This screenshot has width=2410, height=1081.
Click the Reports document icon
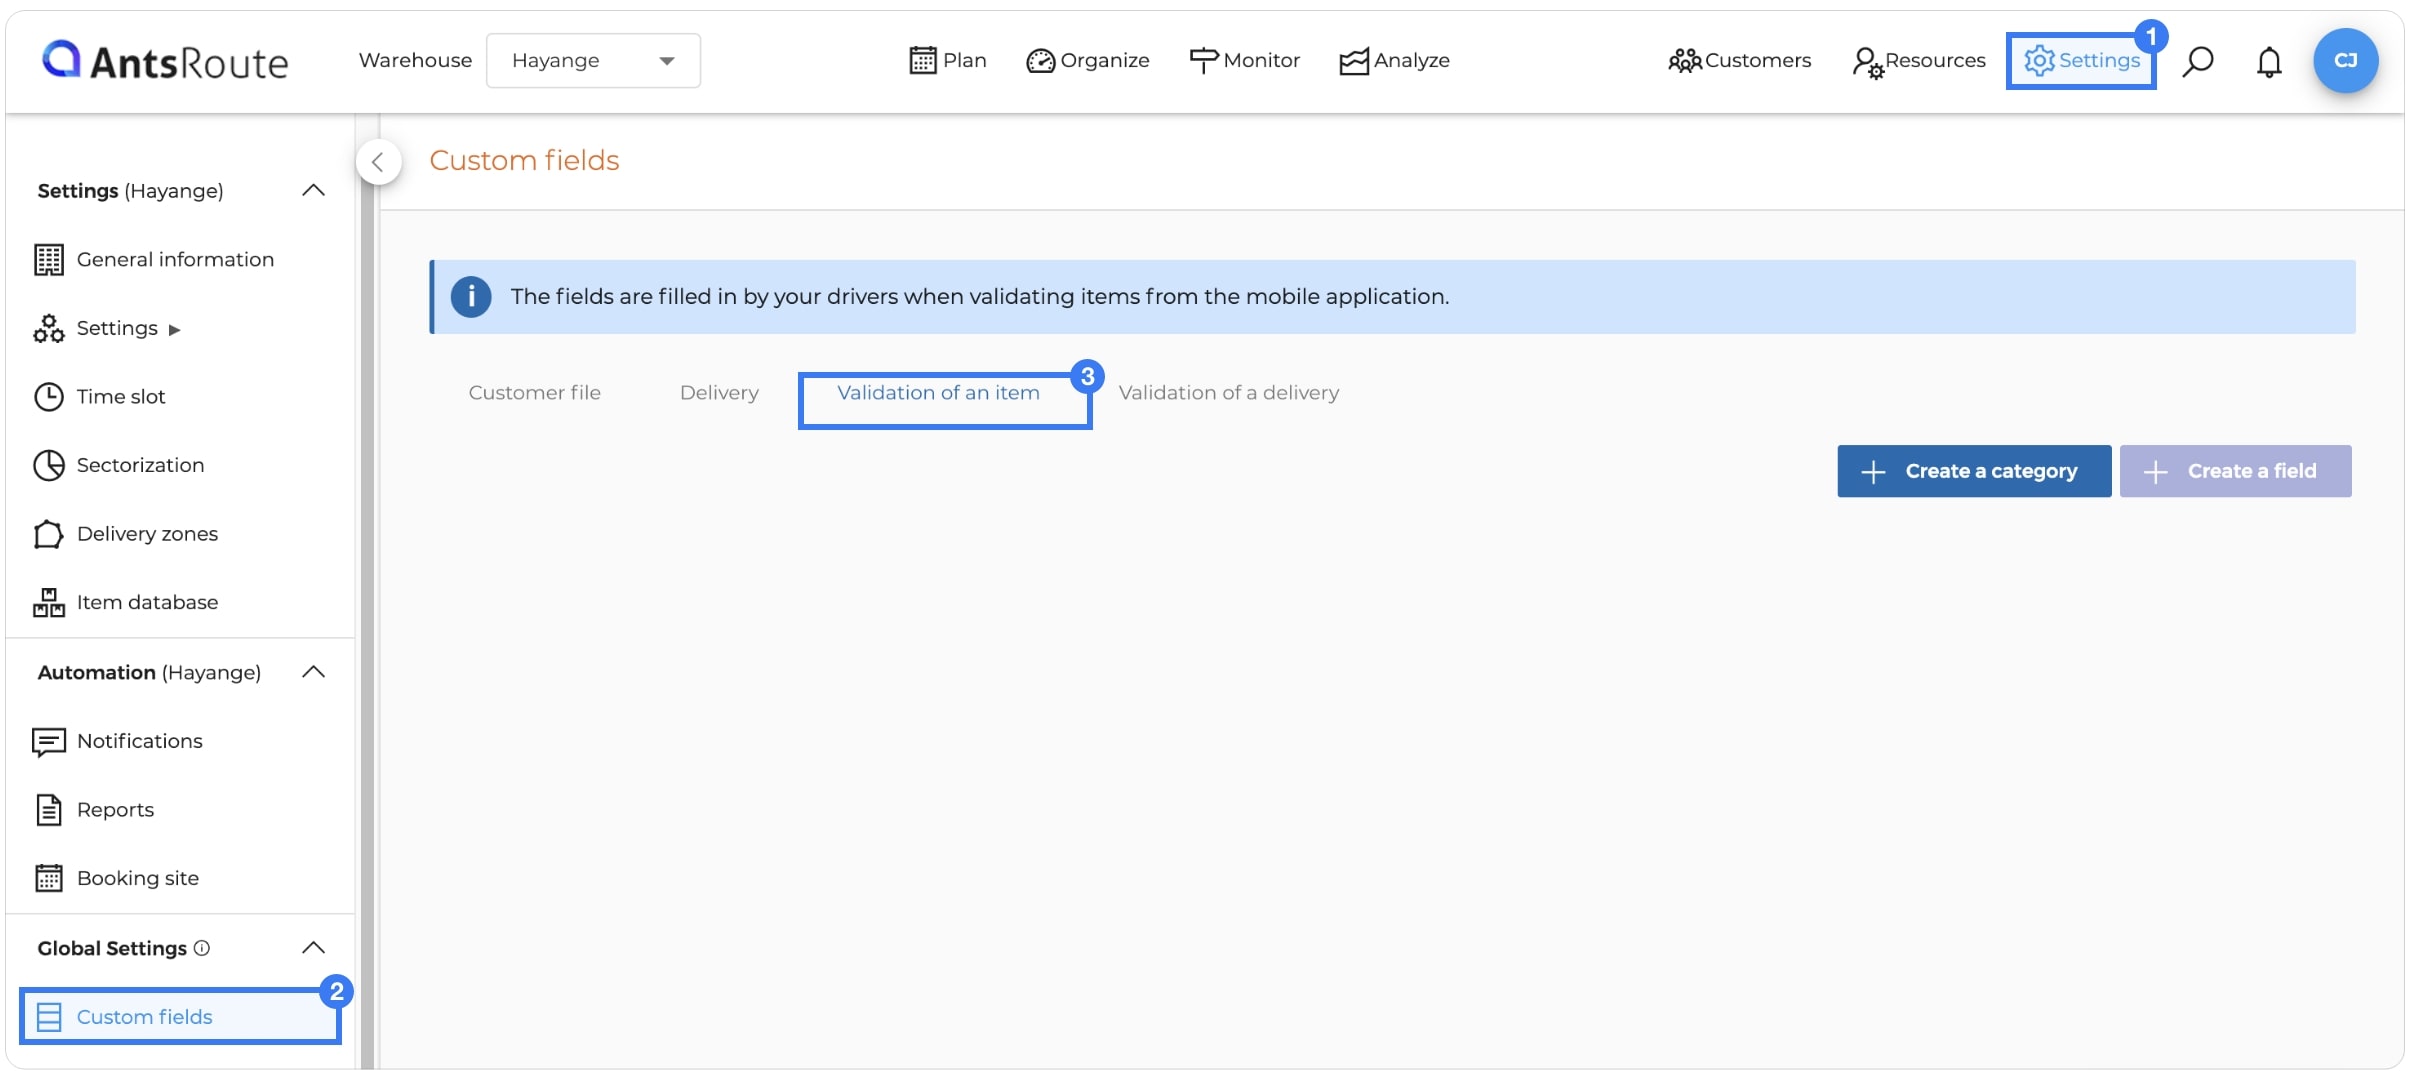pyautogui.click(x=48, y=810)
